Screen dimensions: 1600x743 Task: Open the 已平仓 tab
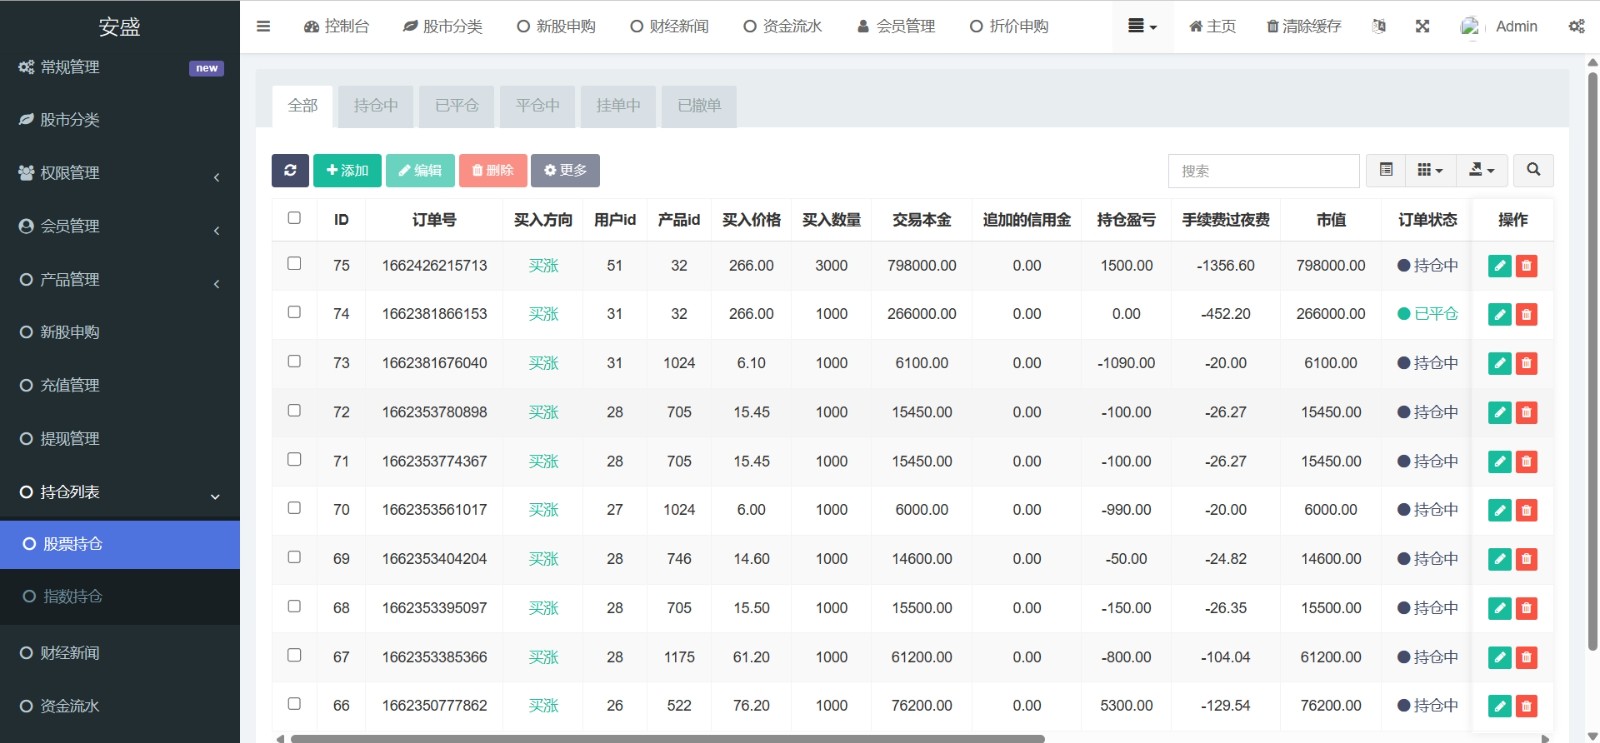[456, 106]
